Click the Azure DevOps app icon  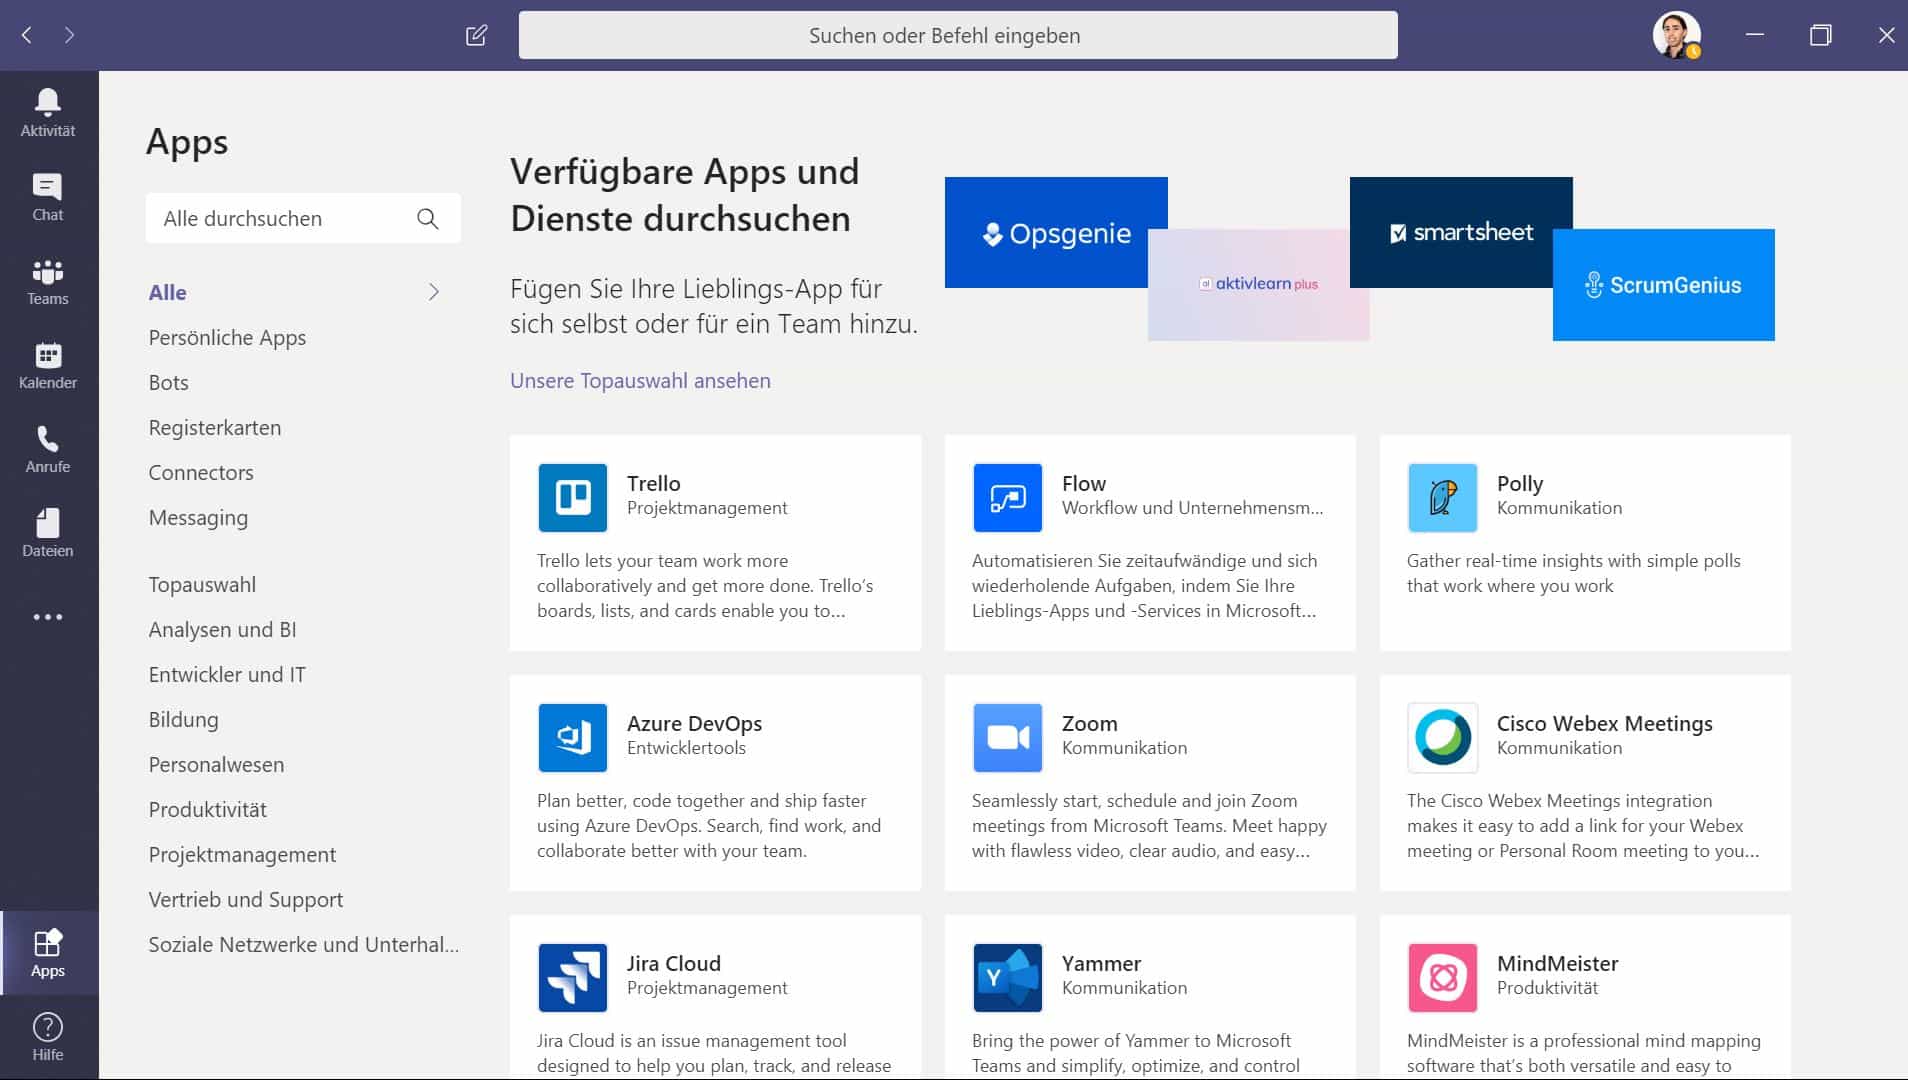pos(573,737)
